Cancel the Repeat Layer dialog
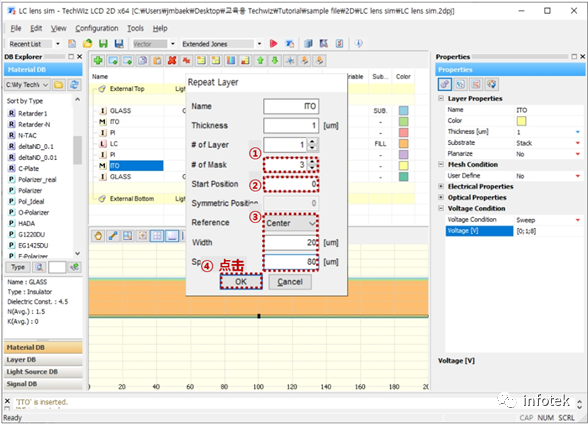Screen dimensions: 588x424 pos(290,282)
